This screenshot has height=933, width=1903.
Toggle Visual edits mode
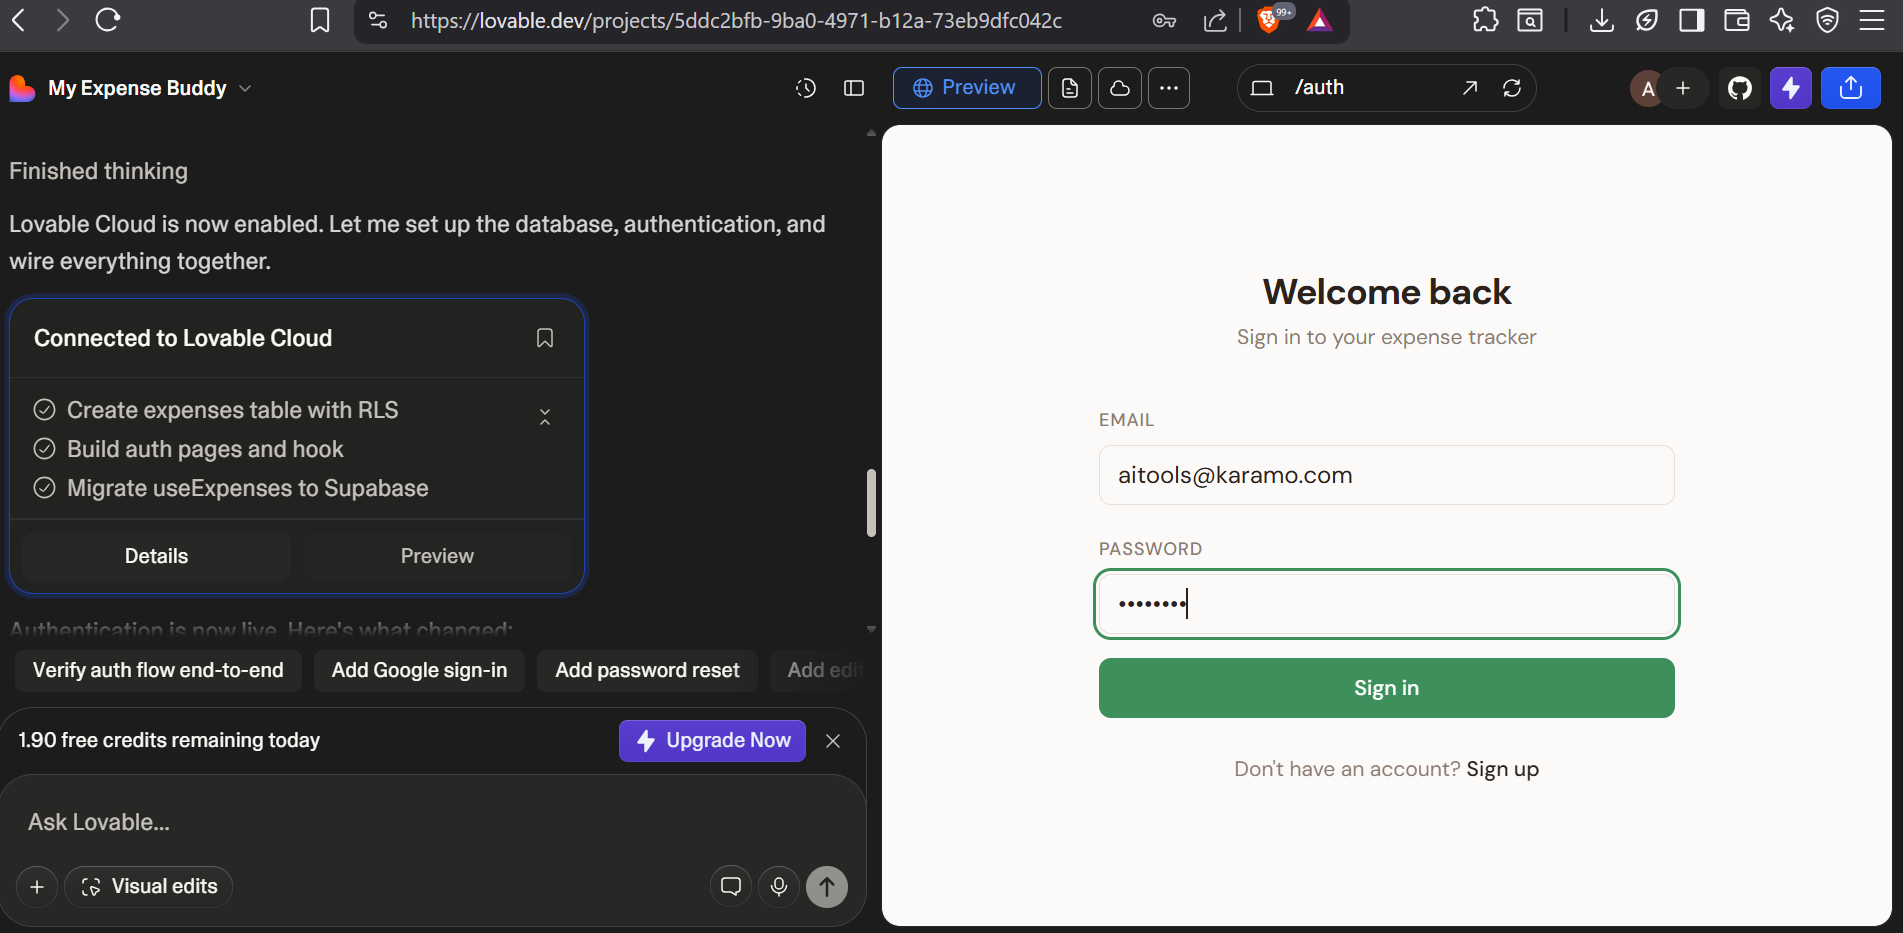[148, 886]
